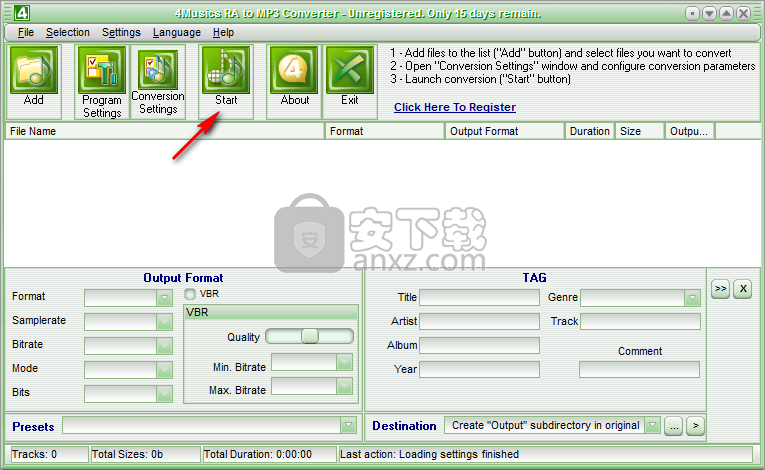This screenshot has height=470, width=765.
Task: Open the About toolbar icon
Action: [294, 70]
